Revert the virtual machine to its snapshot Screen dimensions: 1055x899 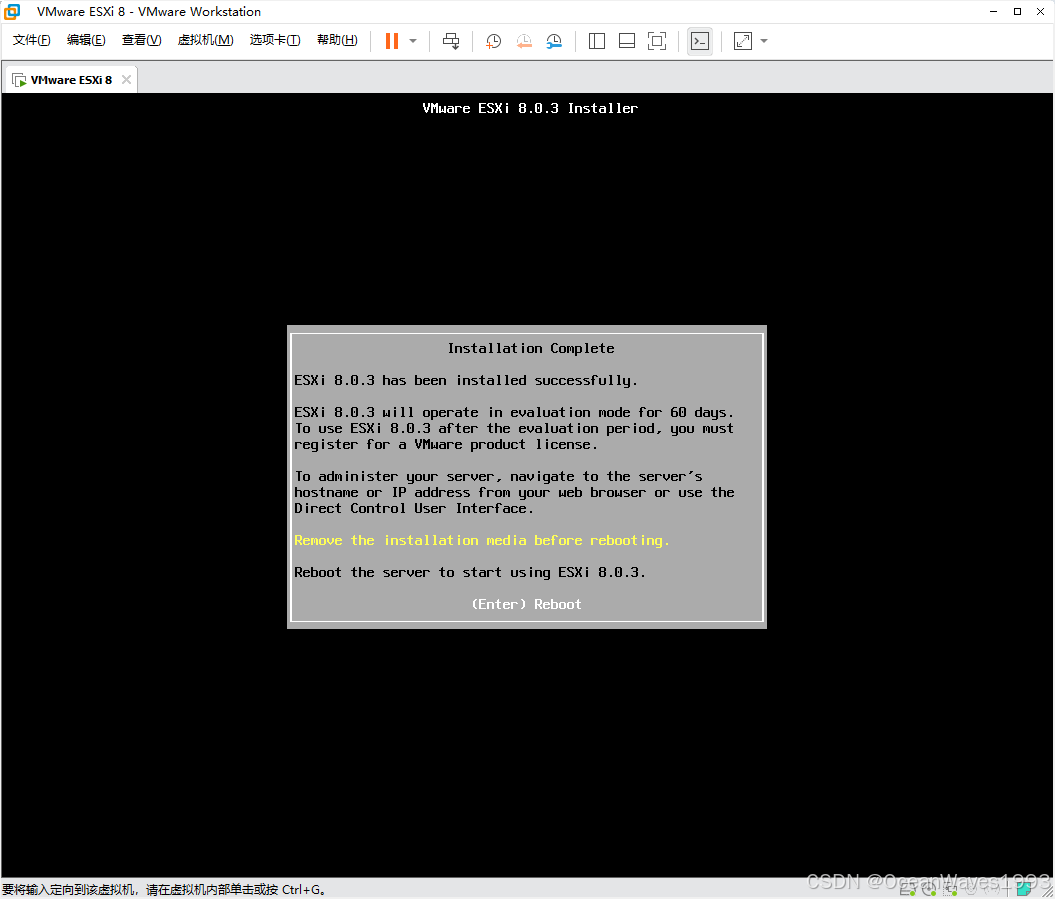point(524,41)
